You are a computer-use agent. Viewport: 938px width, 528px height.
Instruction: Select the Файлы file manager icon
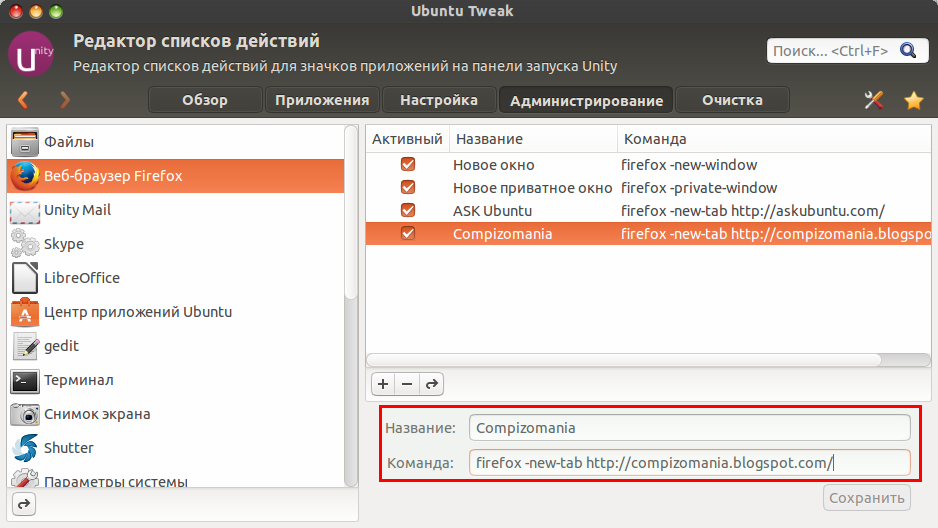[25, 142]
